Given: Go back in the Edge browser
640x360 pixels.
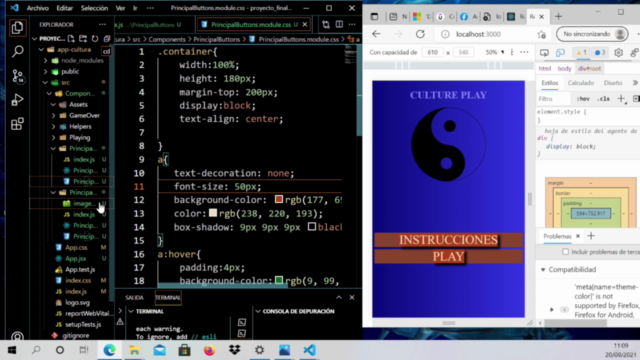Looking at the screenshot, I should pyautogui.click(x=376, y=34).
